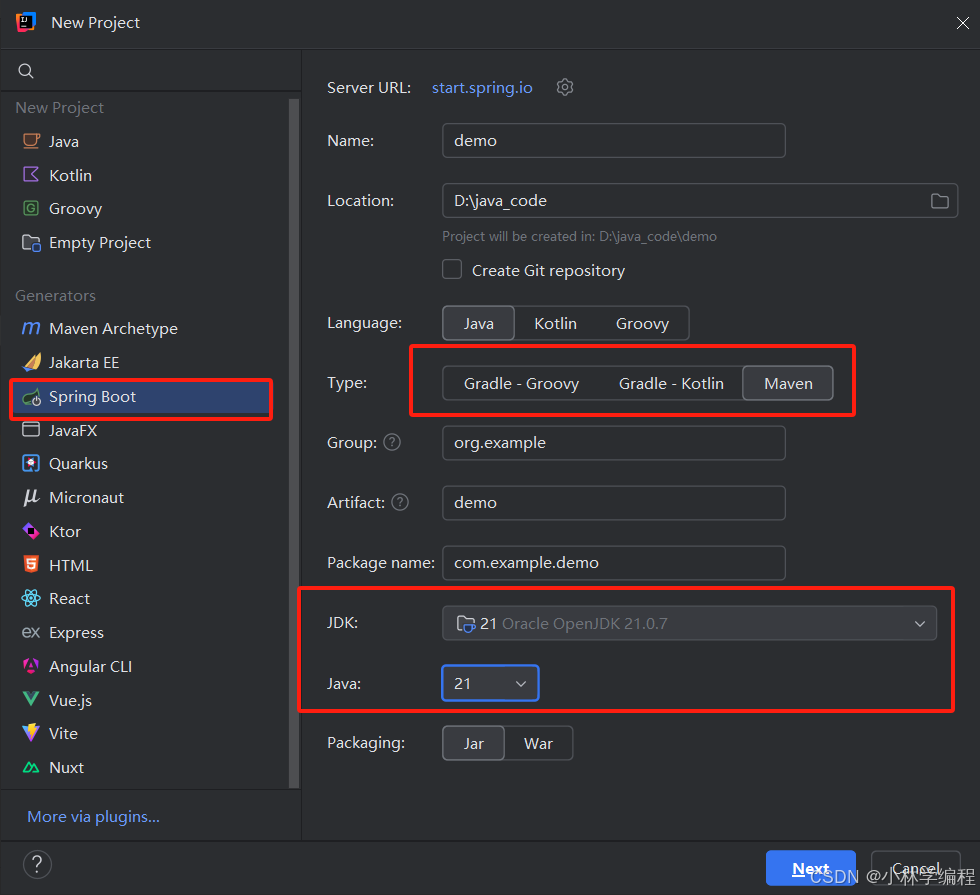The width and height of the screenshot is (980, 895).
Task: Choose Gradle - Kotlin build type
Action: [671, 383]
